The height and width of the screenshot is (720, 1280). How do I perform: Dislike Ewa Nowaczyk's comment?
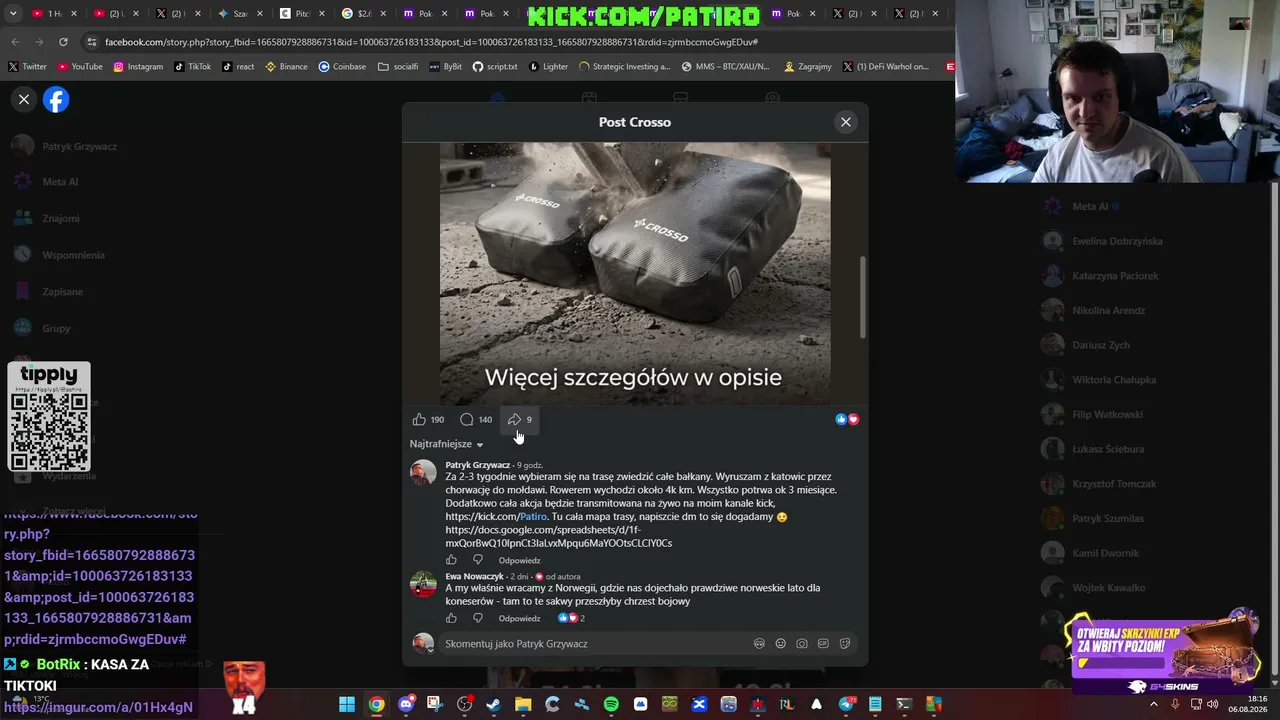[477, 618]
